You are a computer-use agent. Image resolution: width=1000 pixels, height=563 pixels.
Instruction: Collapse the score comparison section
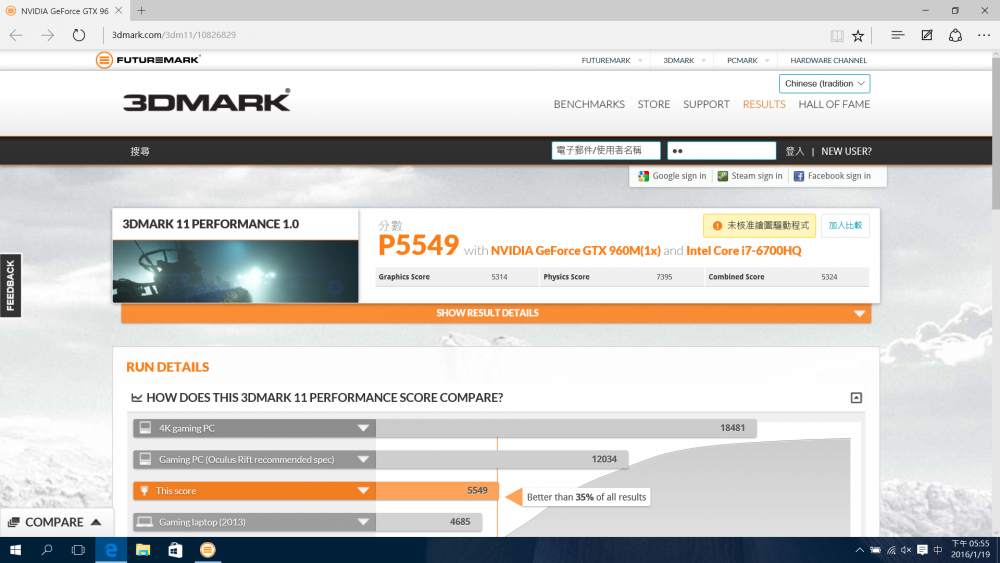856,398
